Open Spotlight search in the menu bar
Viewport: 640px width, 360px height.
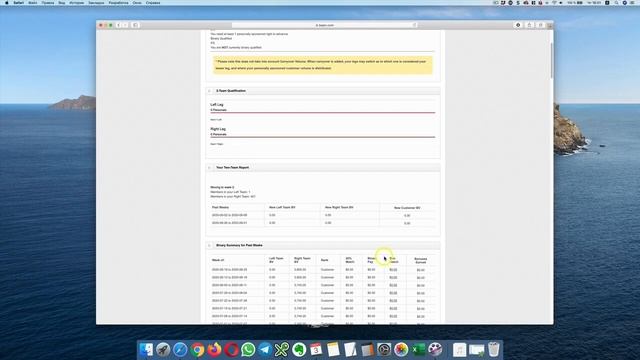click(616, 3)
